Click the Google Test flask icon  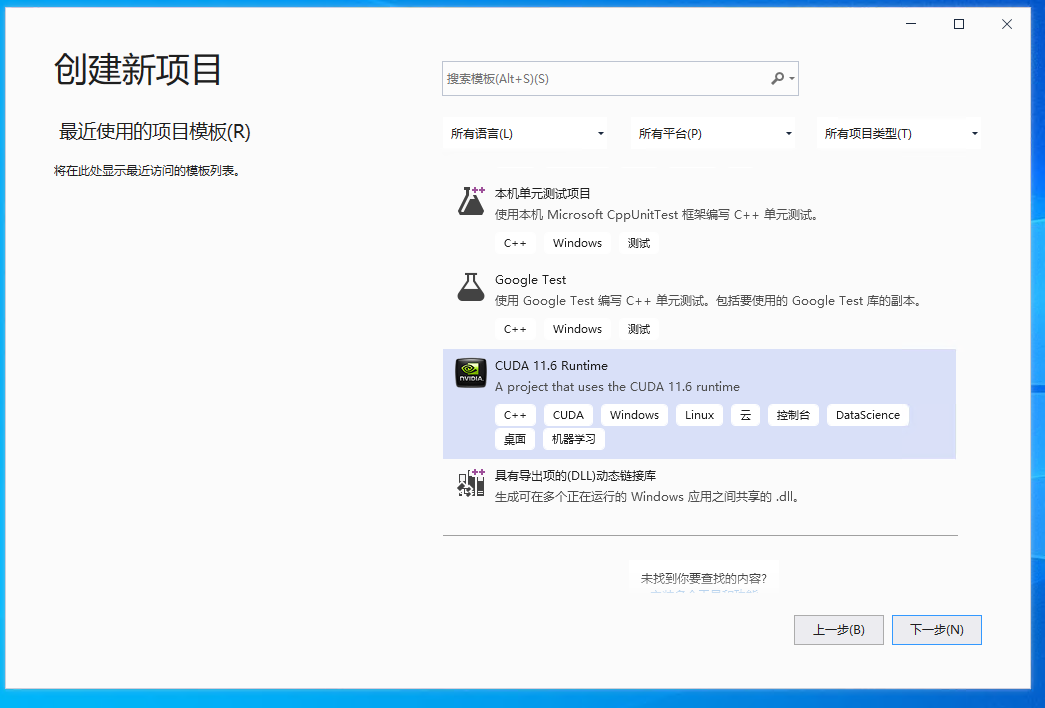coord(471,287)
